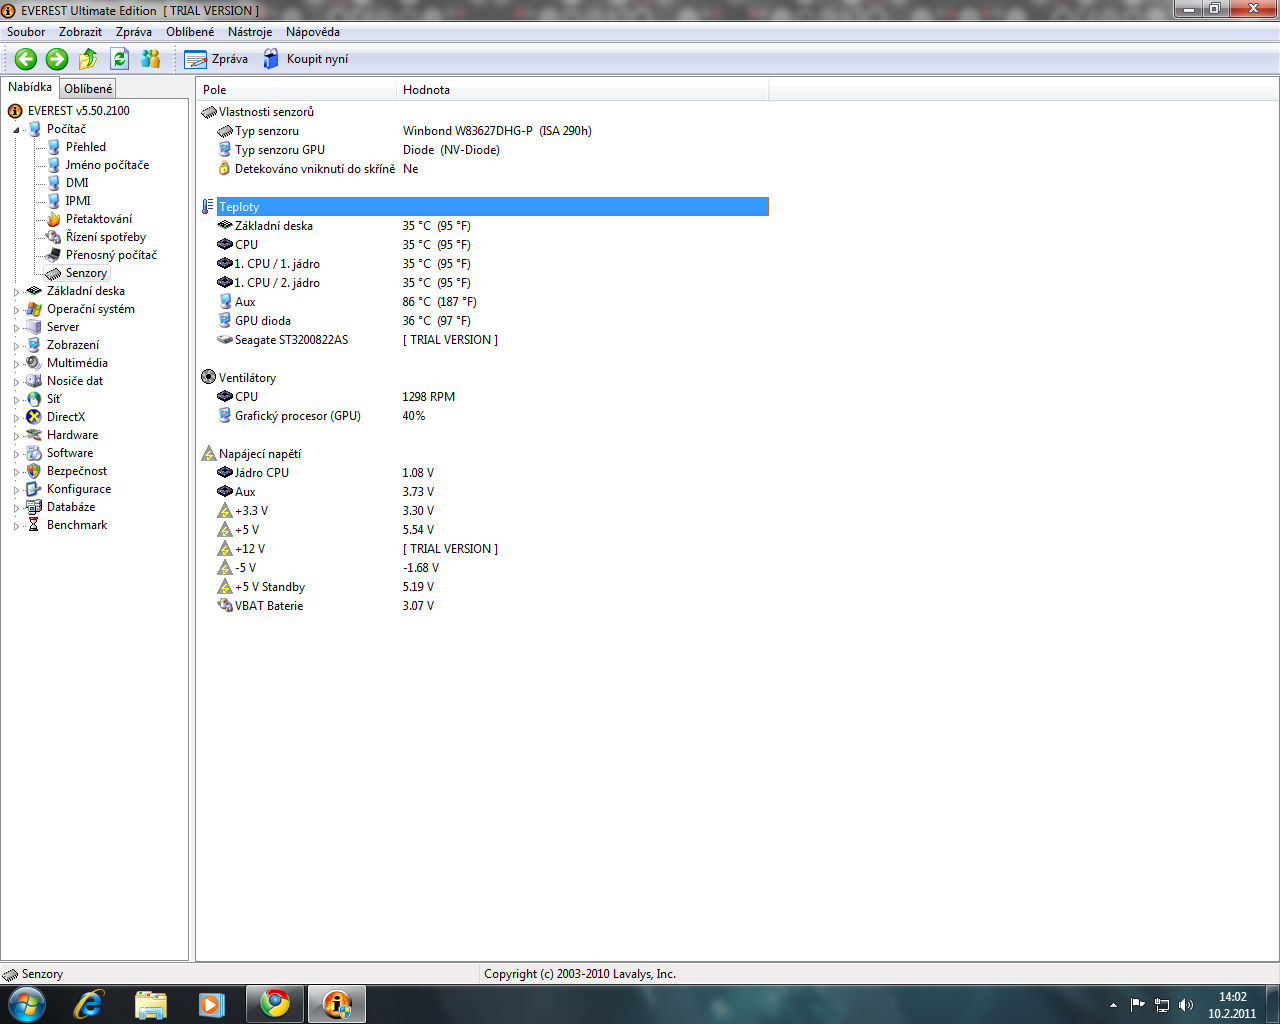Select the +5 V Standby row

(484, 587)
